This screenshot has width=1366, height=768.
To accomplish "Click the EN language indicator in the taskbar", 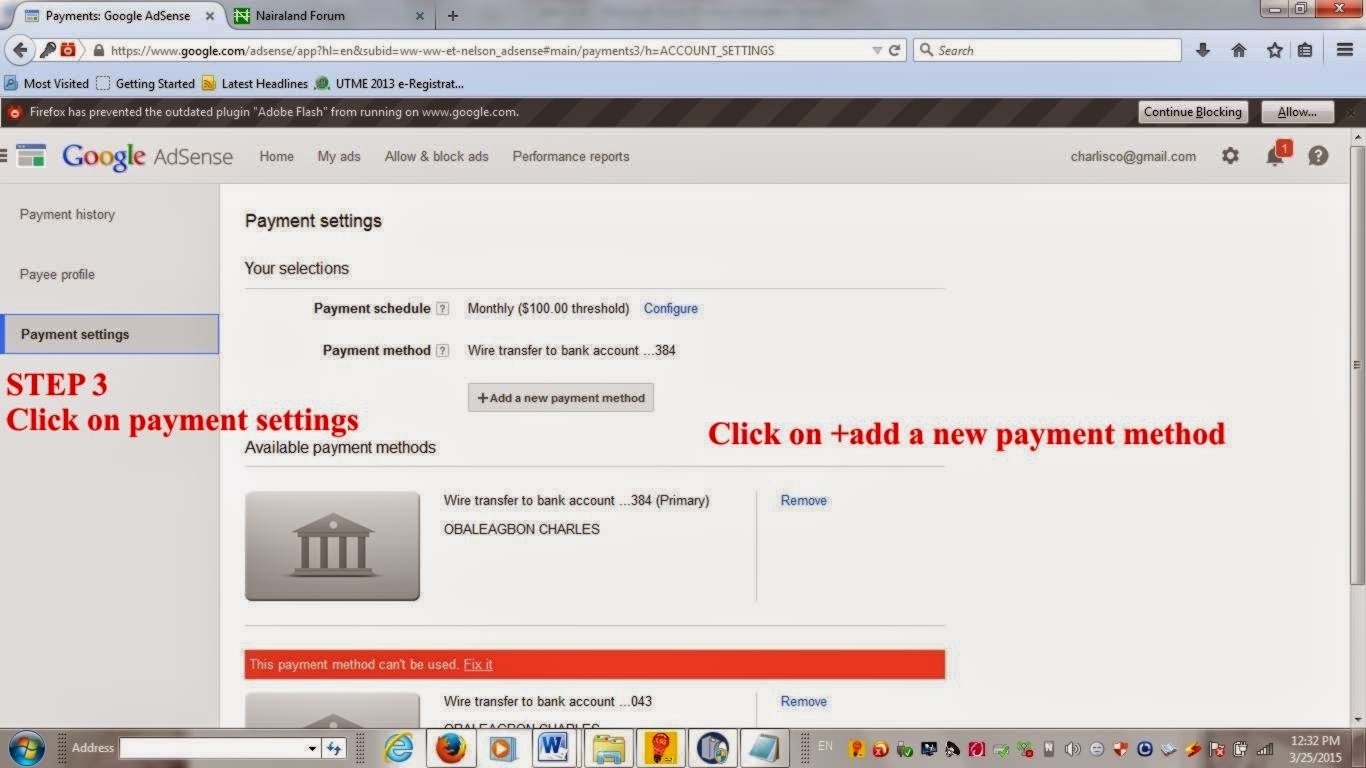I will tap(825, 746).
